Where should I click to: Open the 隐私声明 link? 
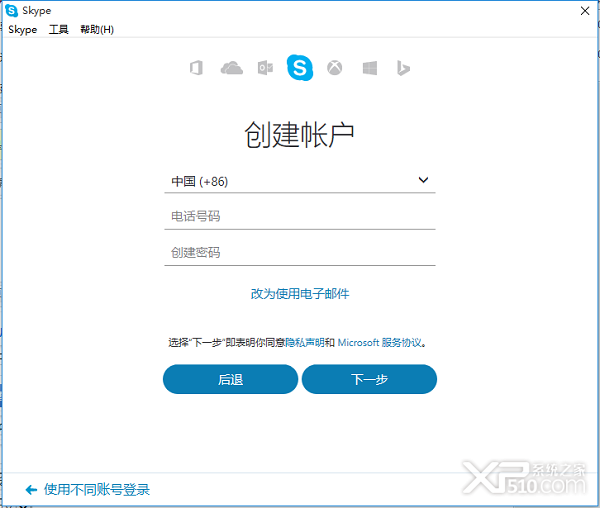point(305,342)
